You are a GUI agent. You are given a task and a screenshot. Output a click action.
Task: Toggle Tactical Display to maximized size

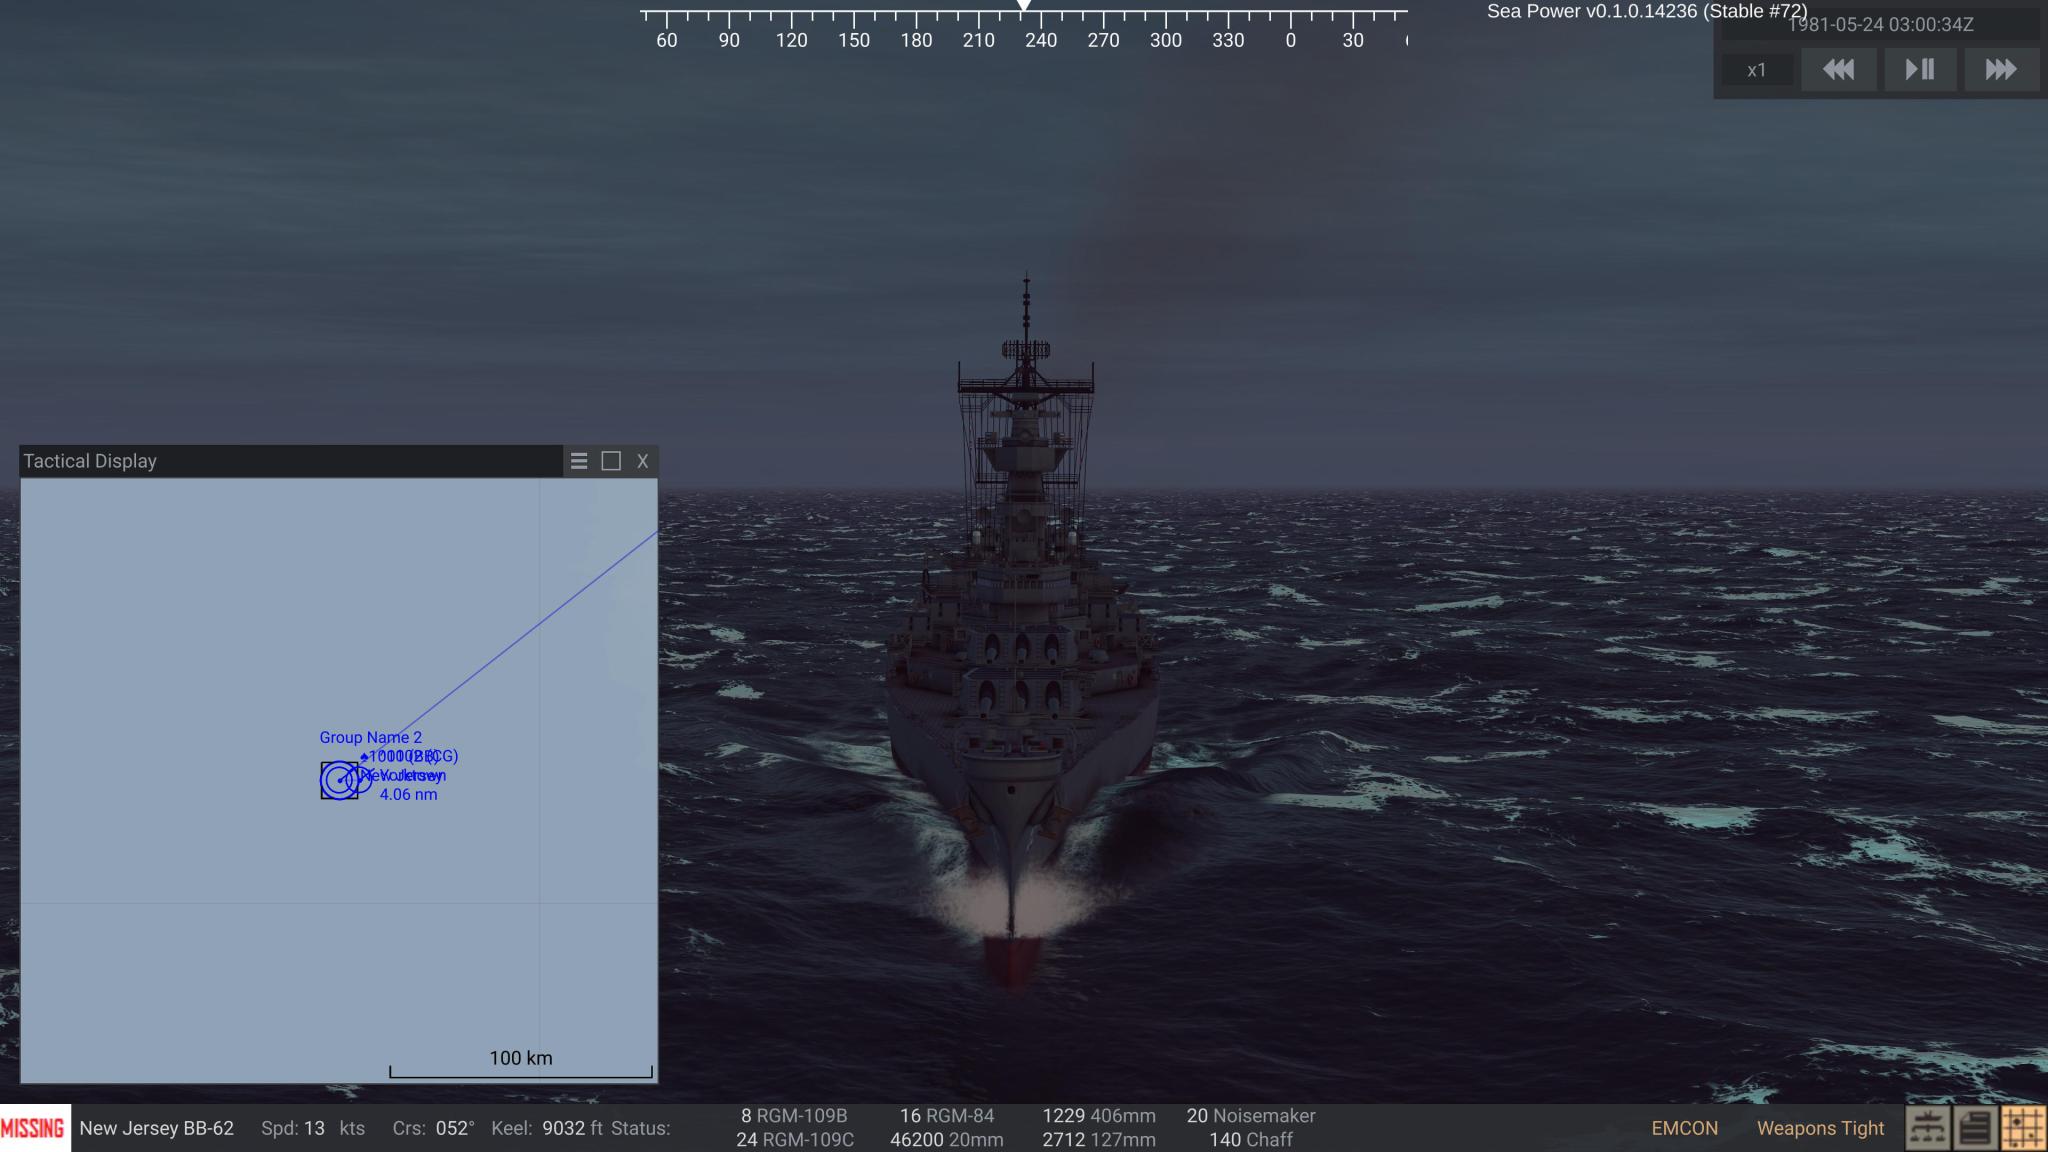coord(610,461)
